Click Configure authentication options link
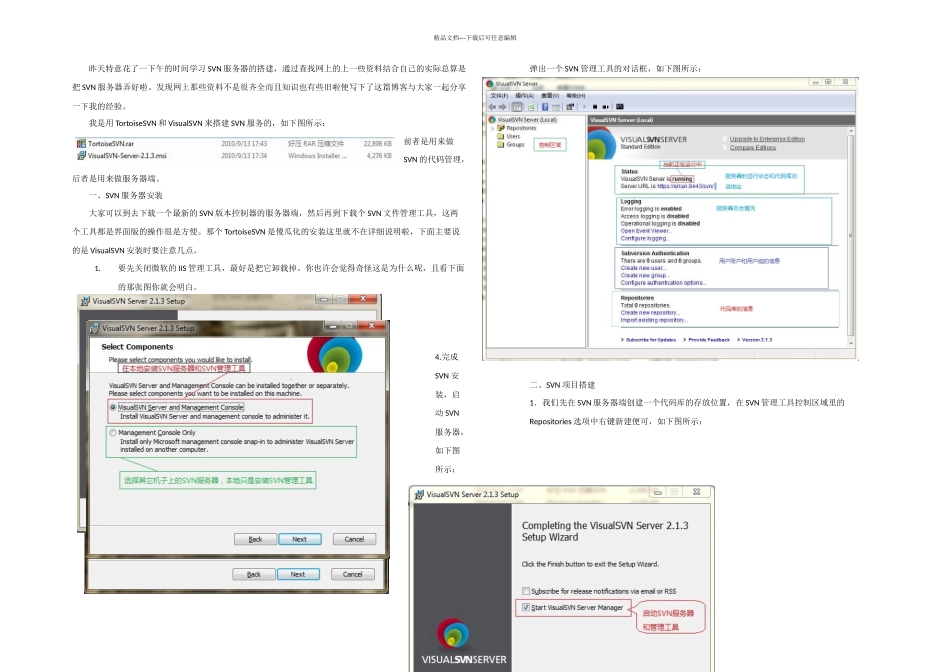 point(663,282)
